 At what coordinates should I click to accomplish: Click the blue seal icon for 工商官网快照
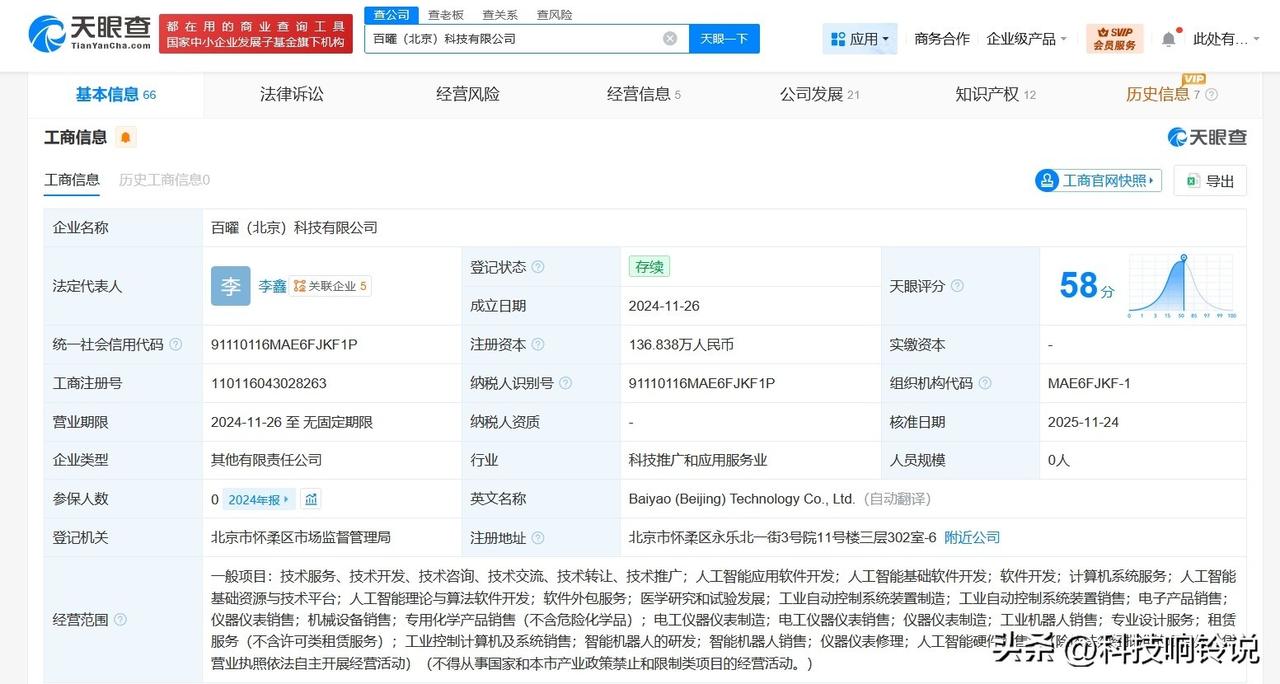[x=1048, y=180]
